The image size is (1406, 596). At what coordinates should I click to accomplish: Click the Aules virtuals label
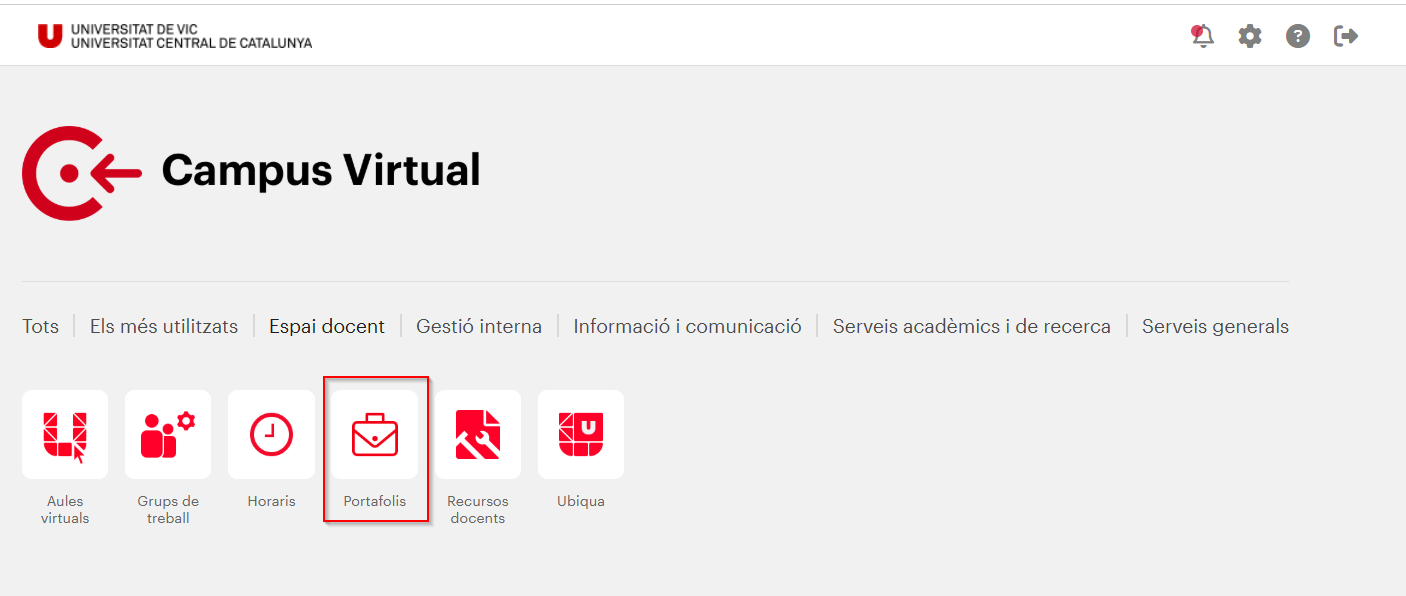coord(65,510)
